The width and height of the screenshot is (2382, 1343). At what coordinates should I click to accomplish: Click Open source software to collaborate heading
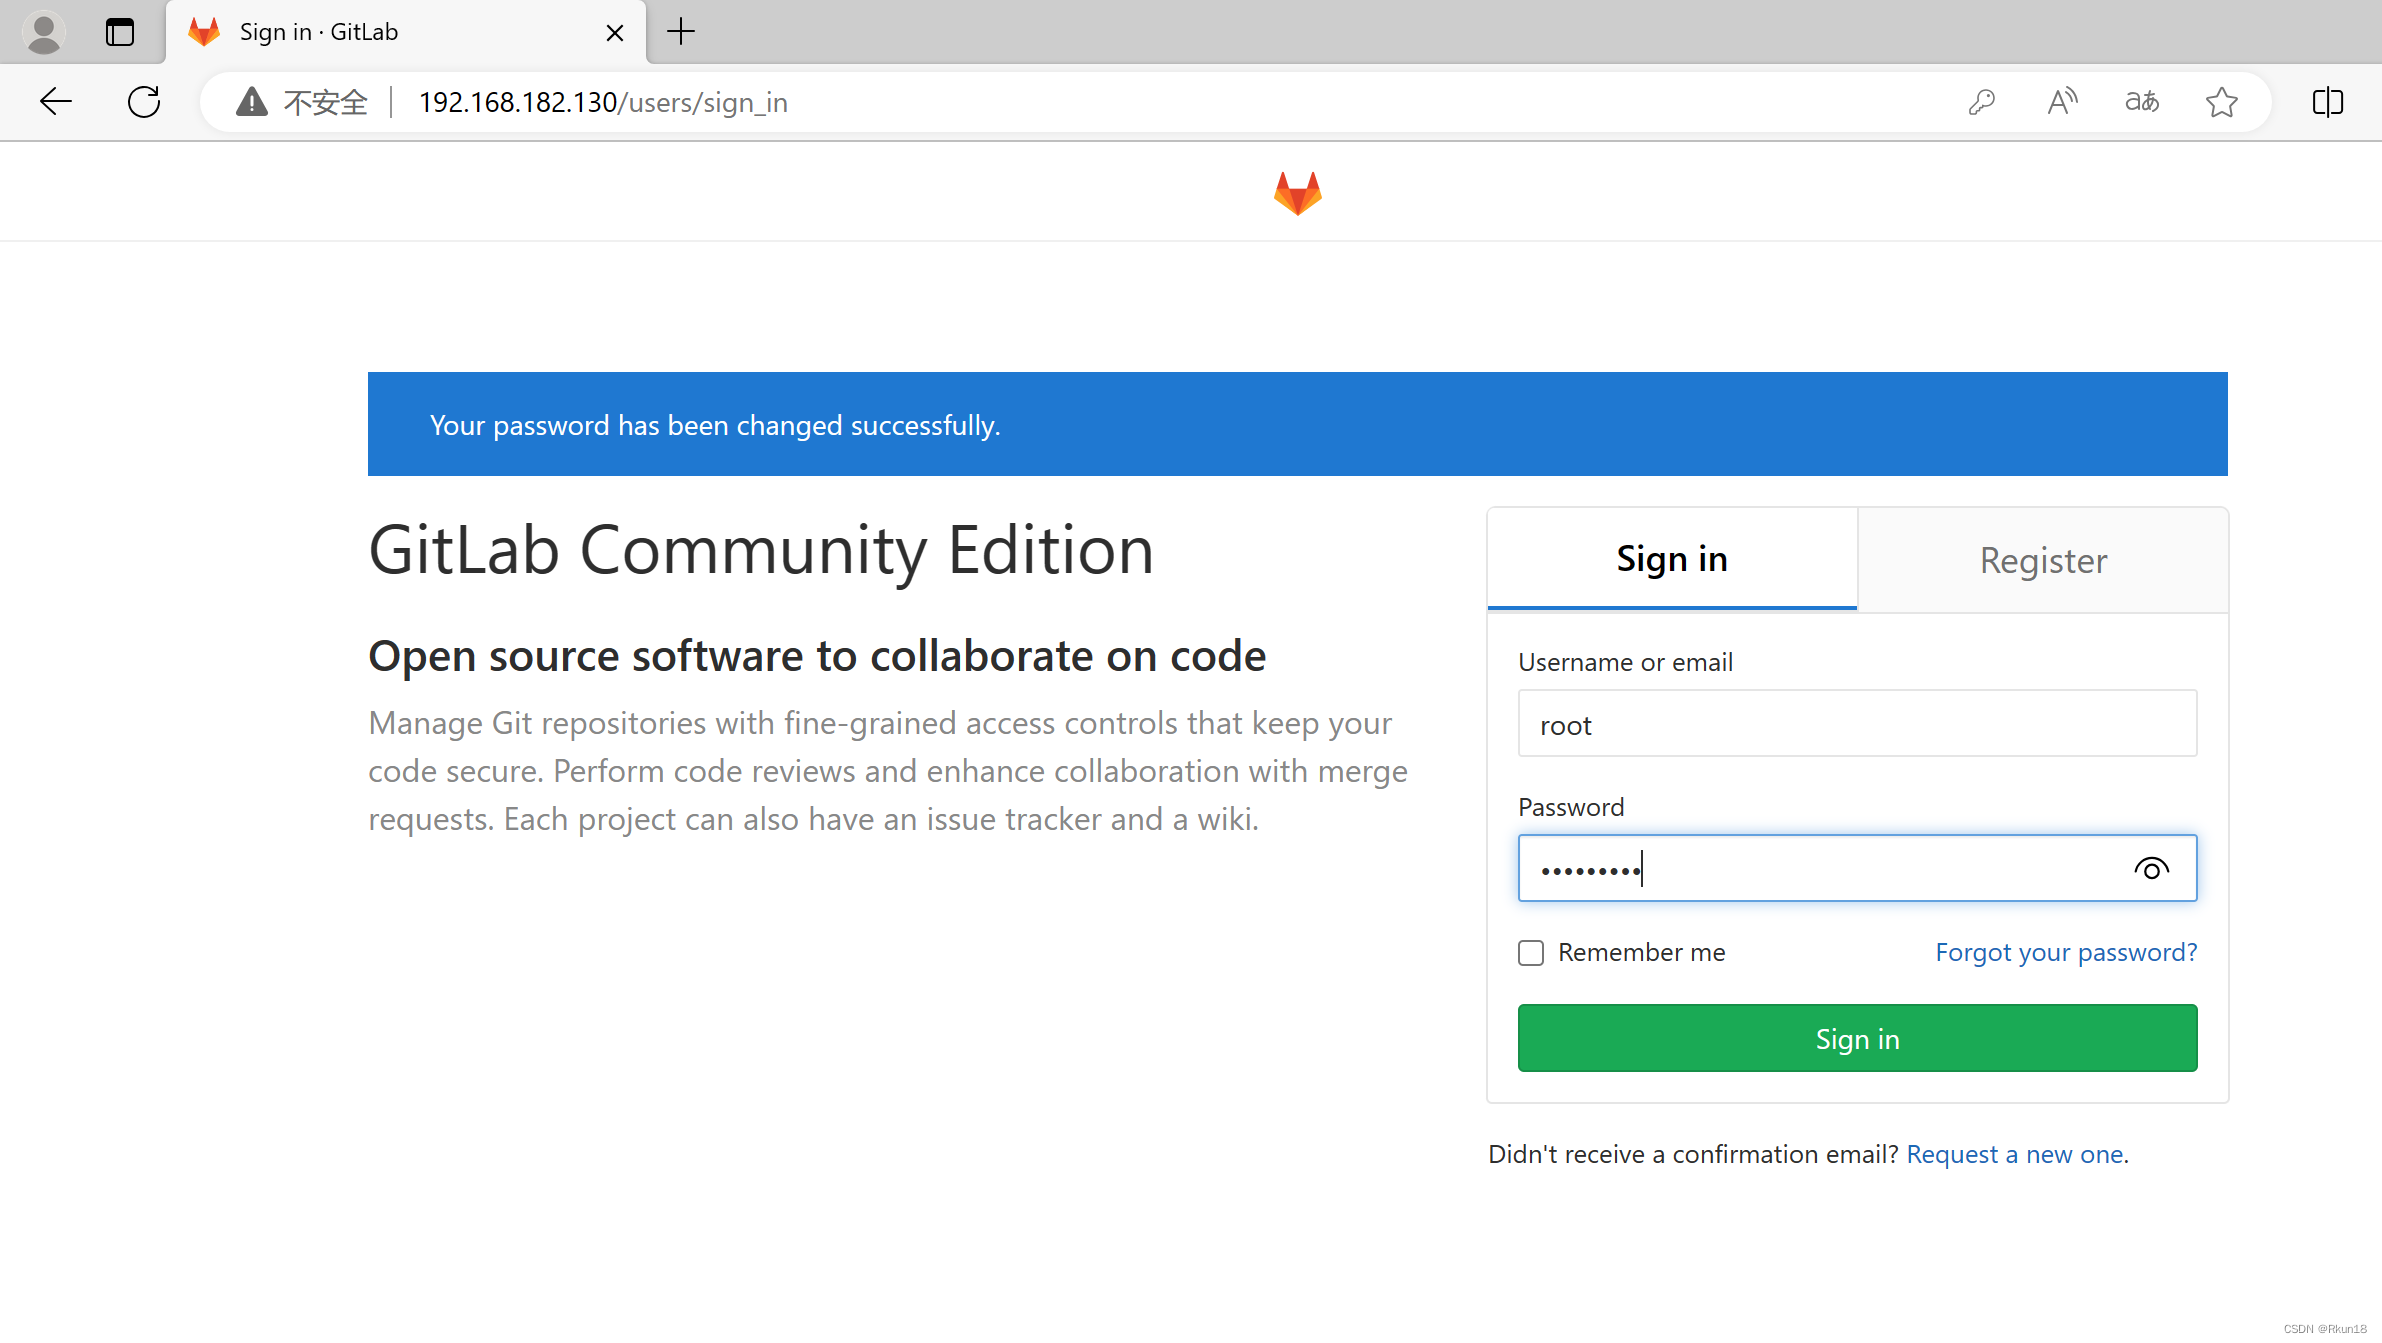coord(817,656)
